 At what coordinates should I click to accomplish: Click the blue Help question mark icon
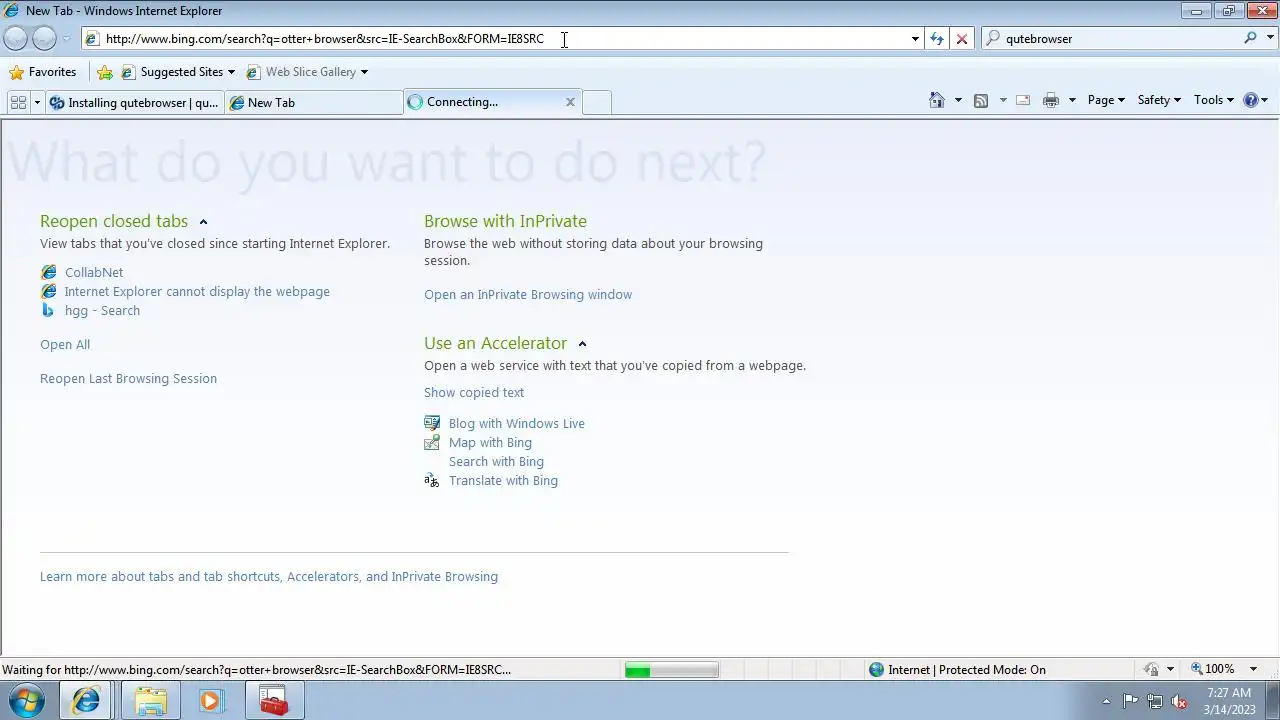[x=1250, y=100]
